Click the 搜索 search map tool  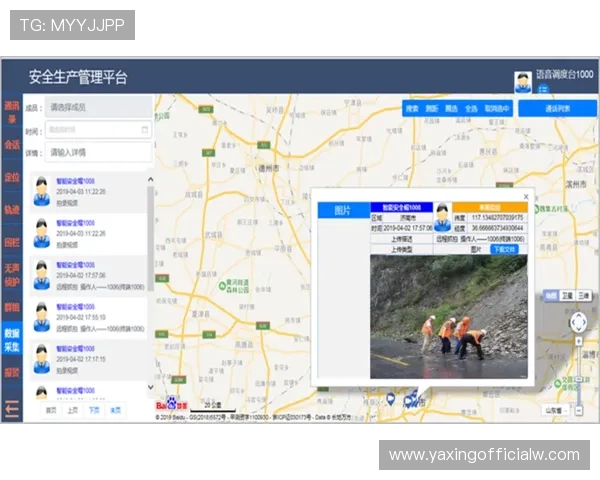[x=412, y=109]
